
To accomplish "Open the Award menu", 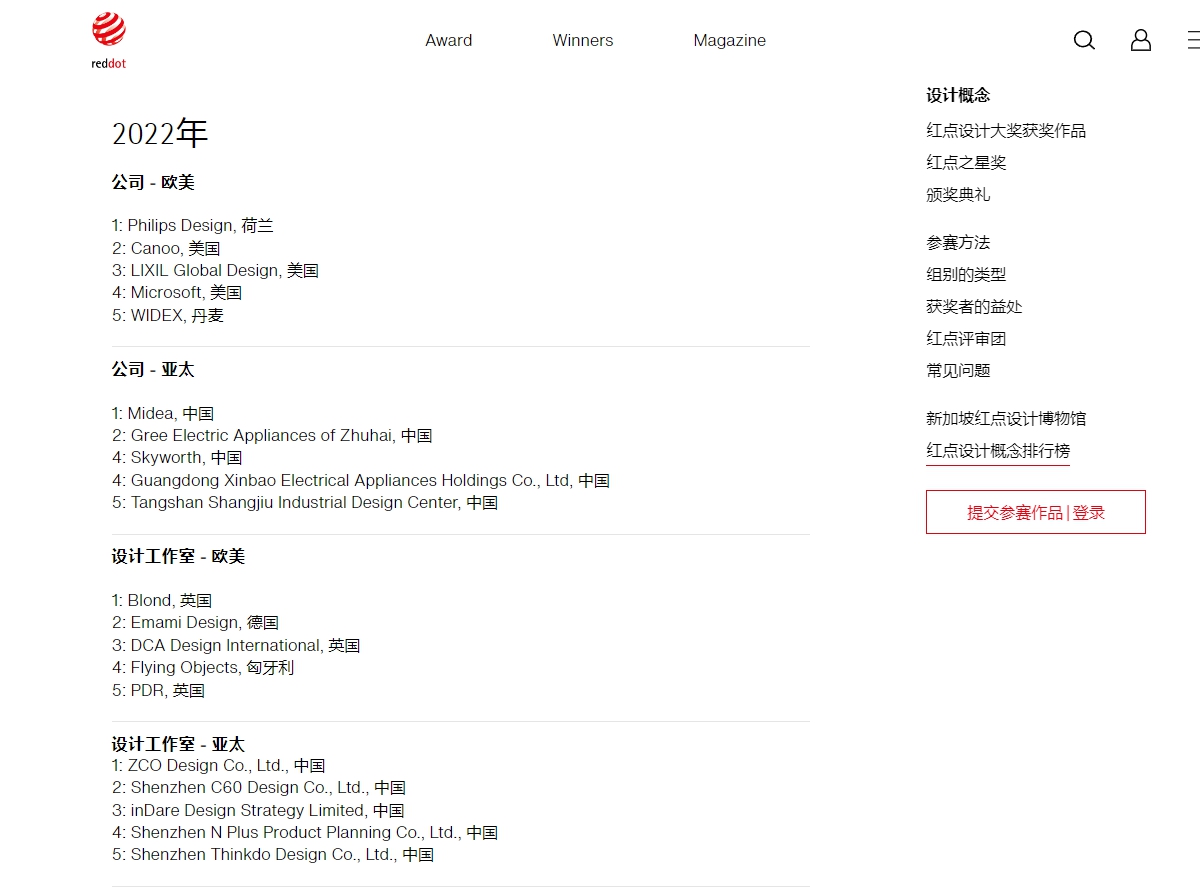I will 449,40.
